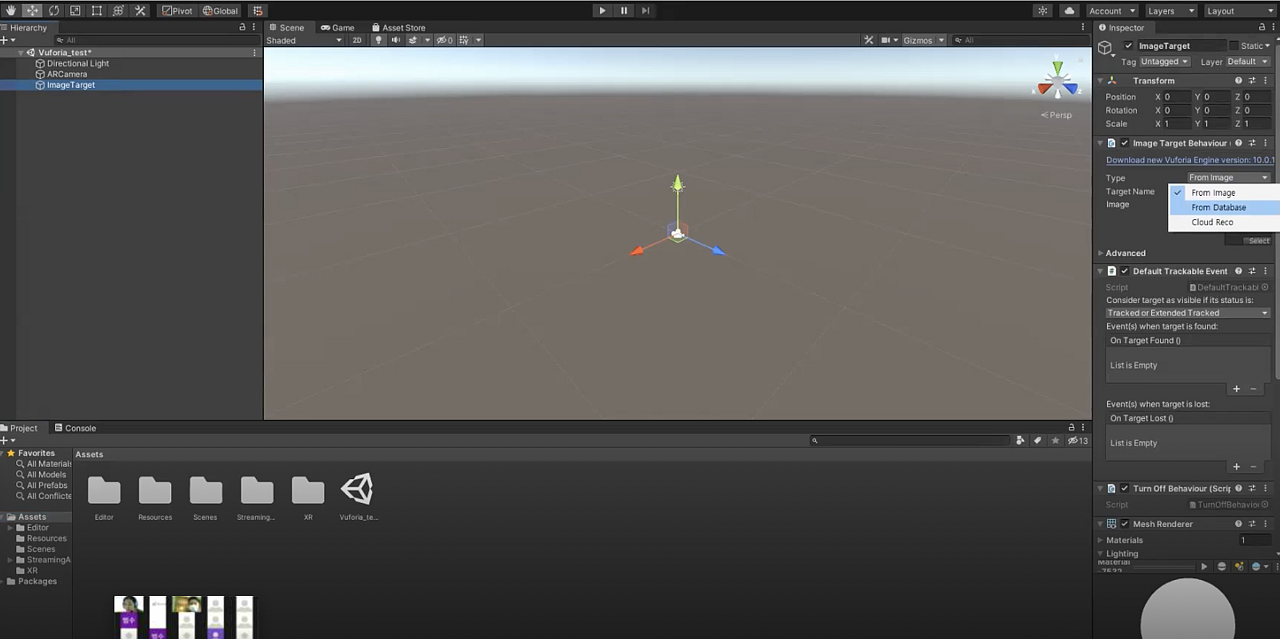Select ImageTarget in Hierarchy
The height and width of the screenshot is (639, 1280).
[x=70, y=85]
